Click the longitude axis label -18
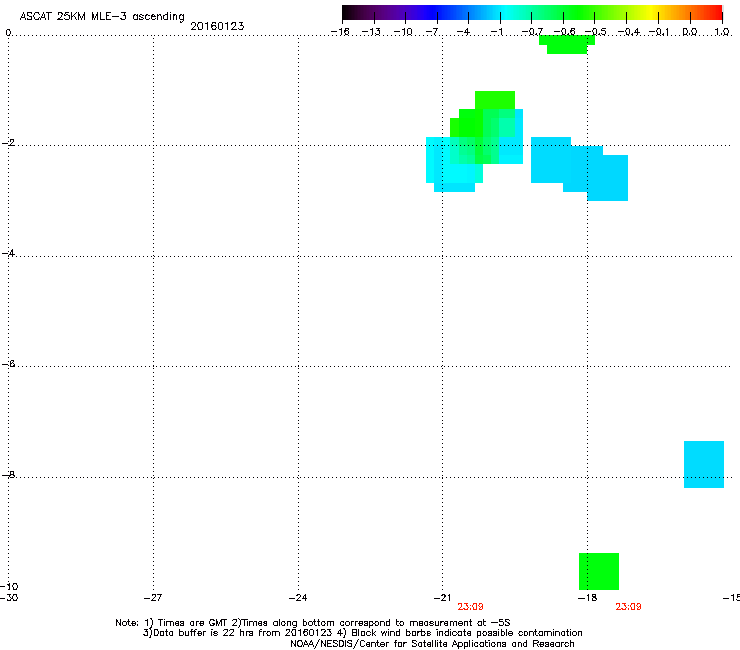740x650 pixels. (588, 598)
